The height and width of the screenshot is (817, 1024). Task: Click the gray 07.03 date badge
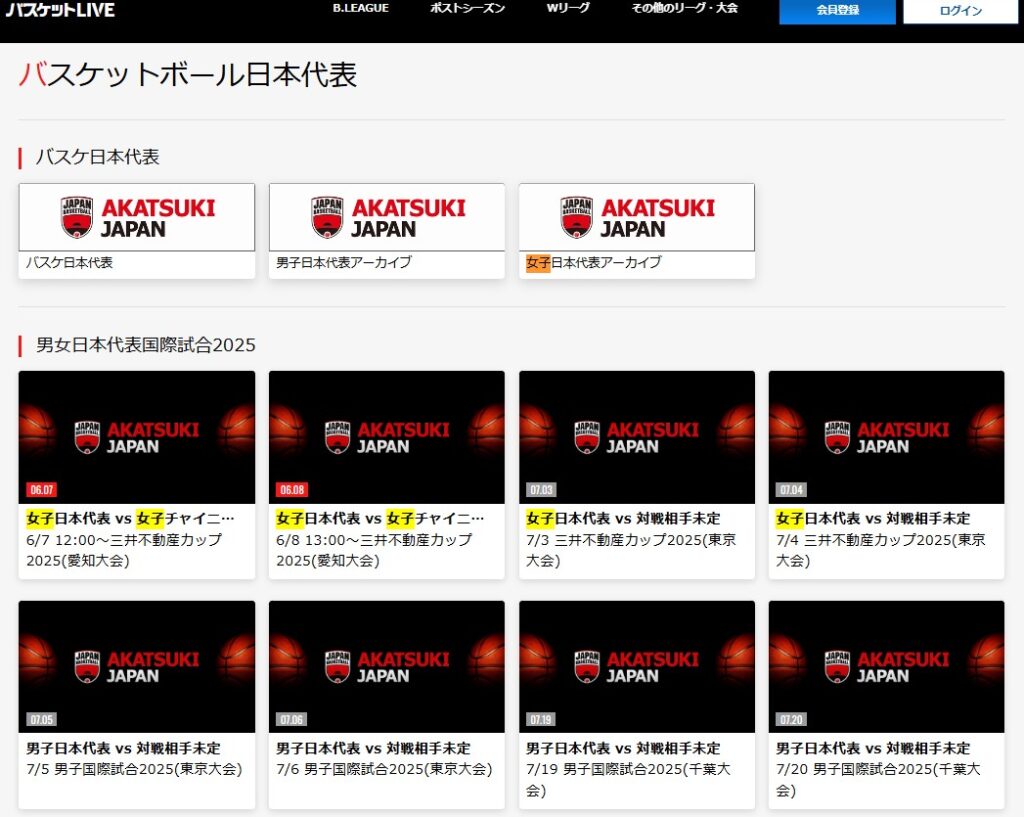pyautogui.click(x=541, y=490)
